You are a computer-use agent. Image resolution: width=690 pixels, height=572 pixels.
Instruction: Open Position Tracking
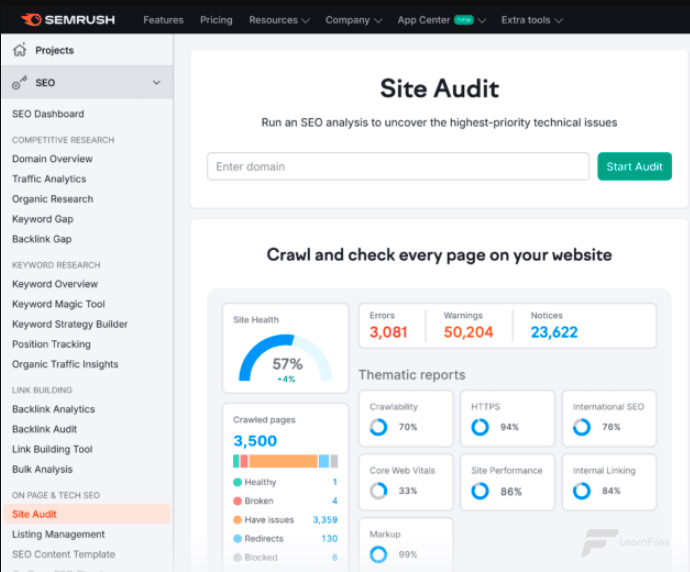point(51,344)
